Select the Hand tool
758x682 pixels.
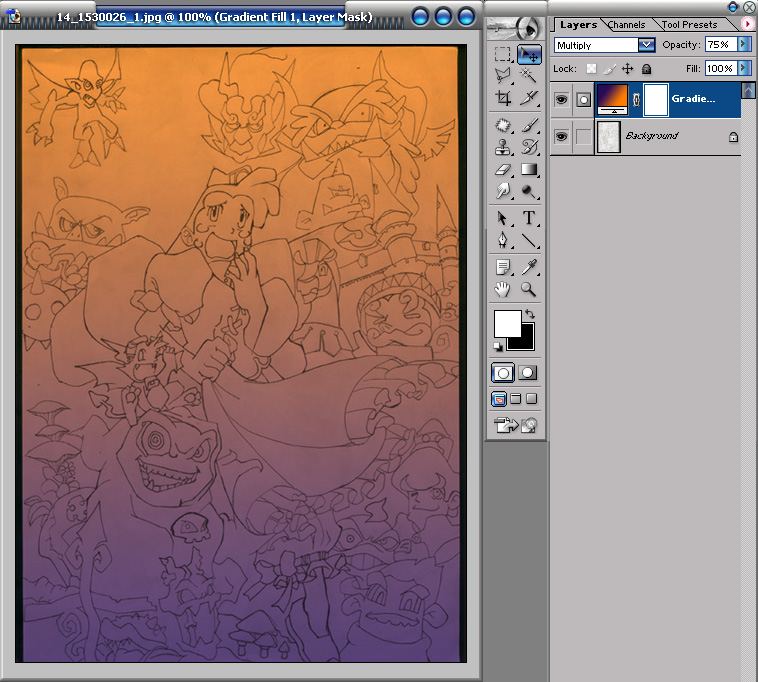503,290
